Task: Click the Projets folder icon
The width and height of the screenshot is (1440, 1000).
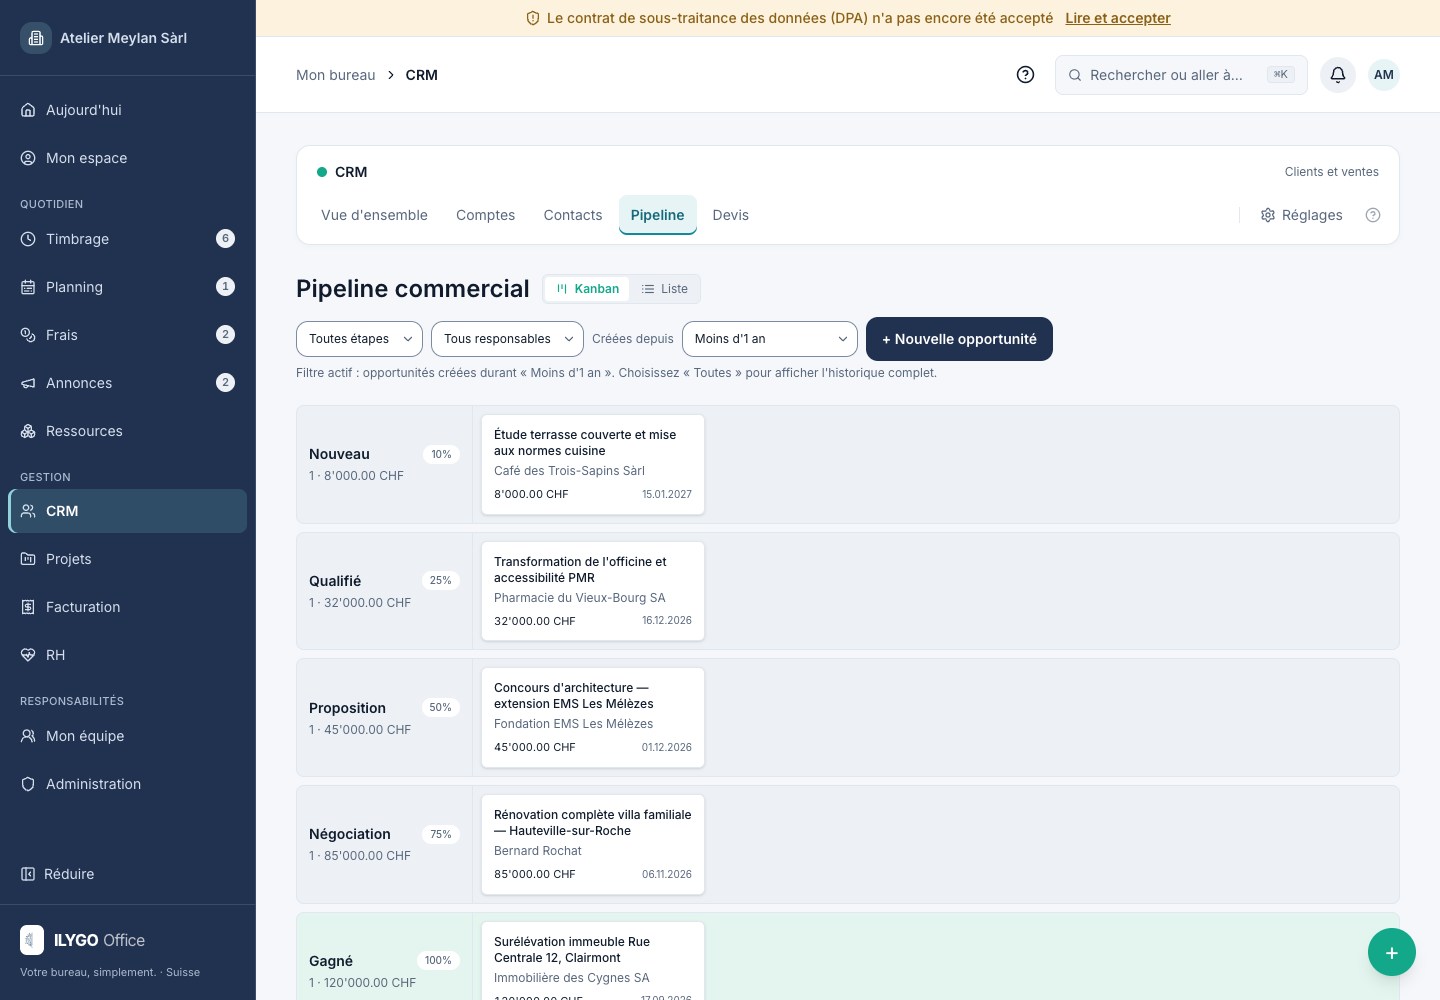Action: click(x=28, y=559)
